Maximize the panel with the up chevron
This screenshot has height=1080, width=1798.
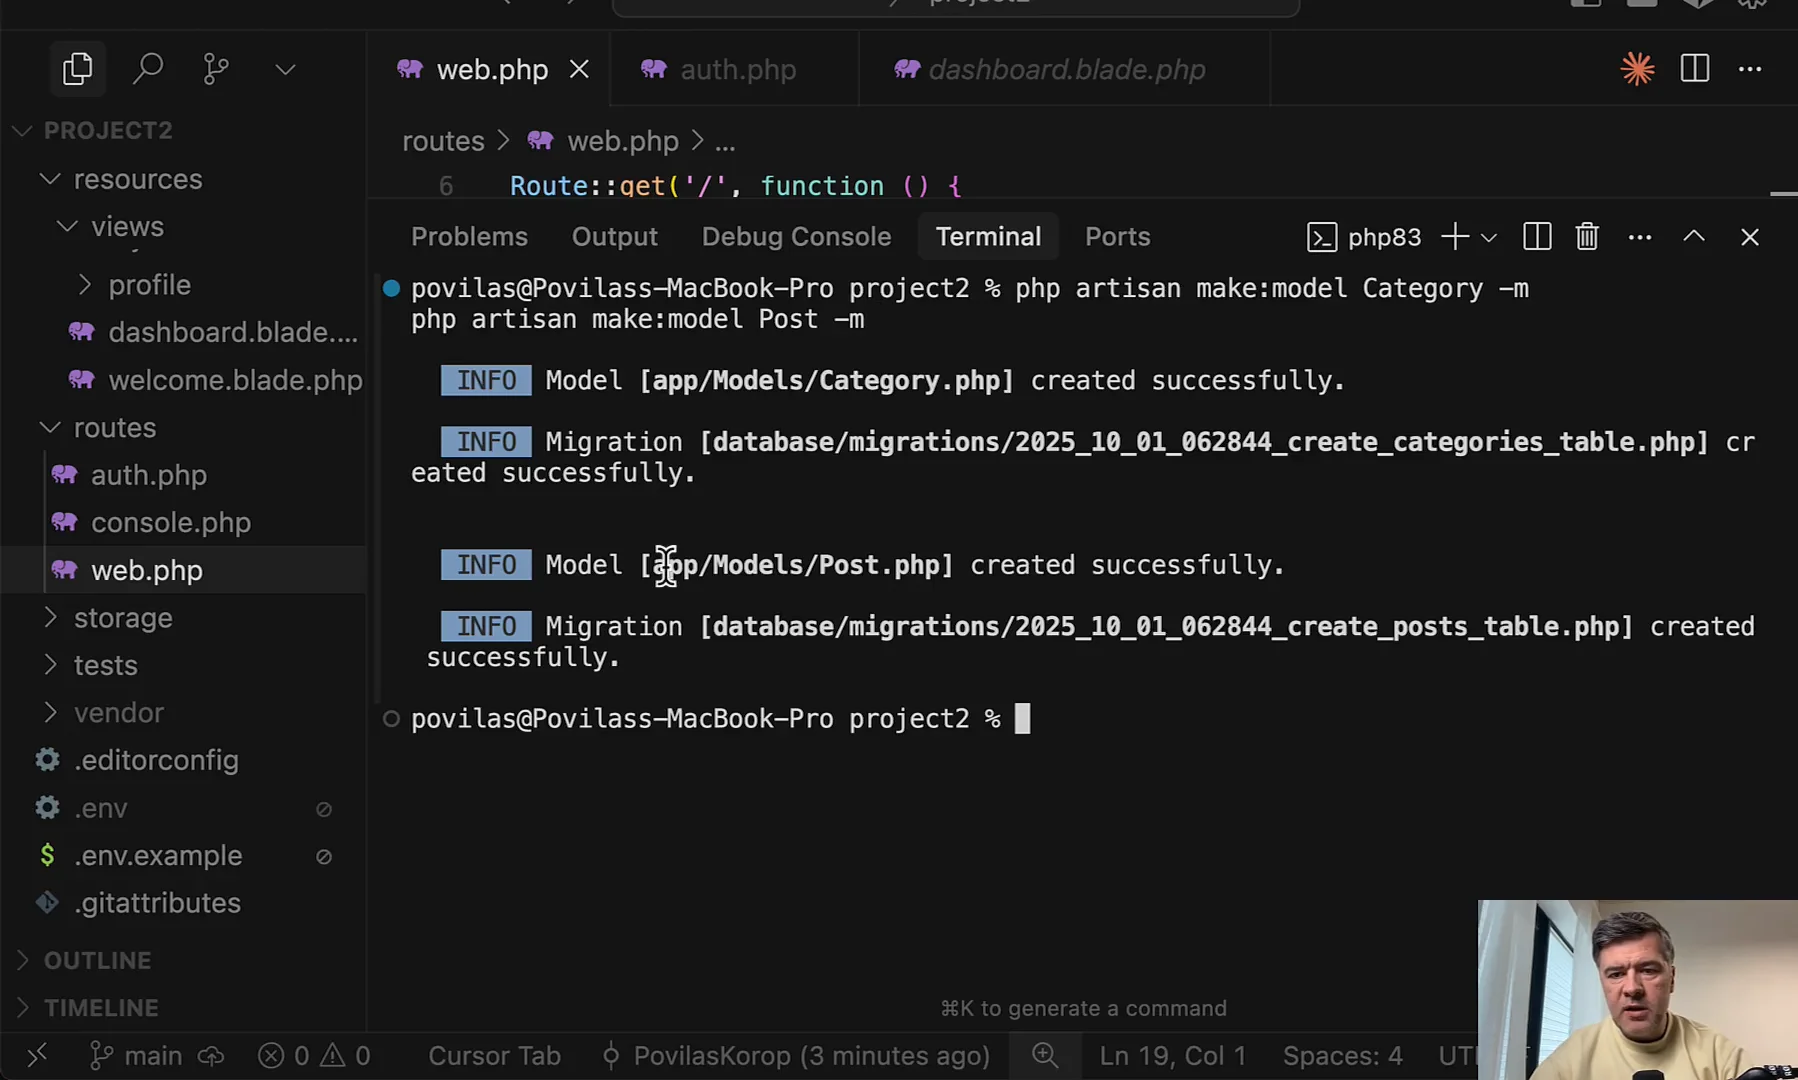point(1694,237)
